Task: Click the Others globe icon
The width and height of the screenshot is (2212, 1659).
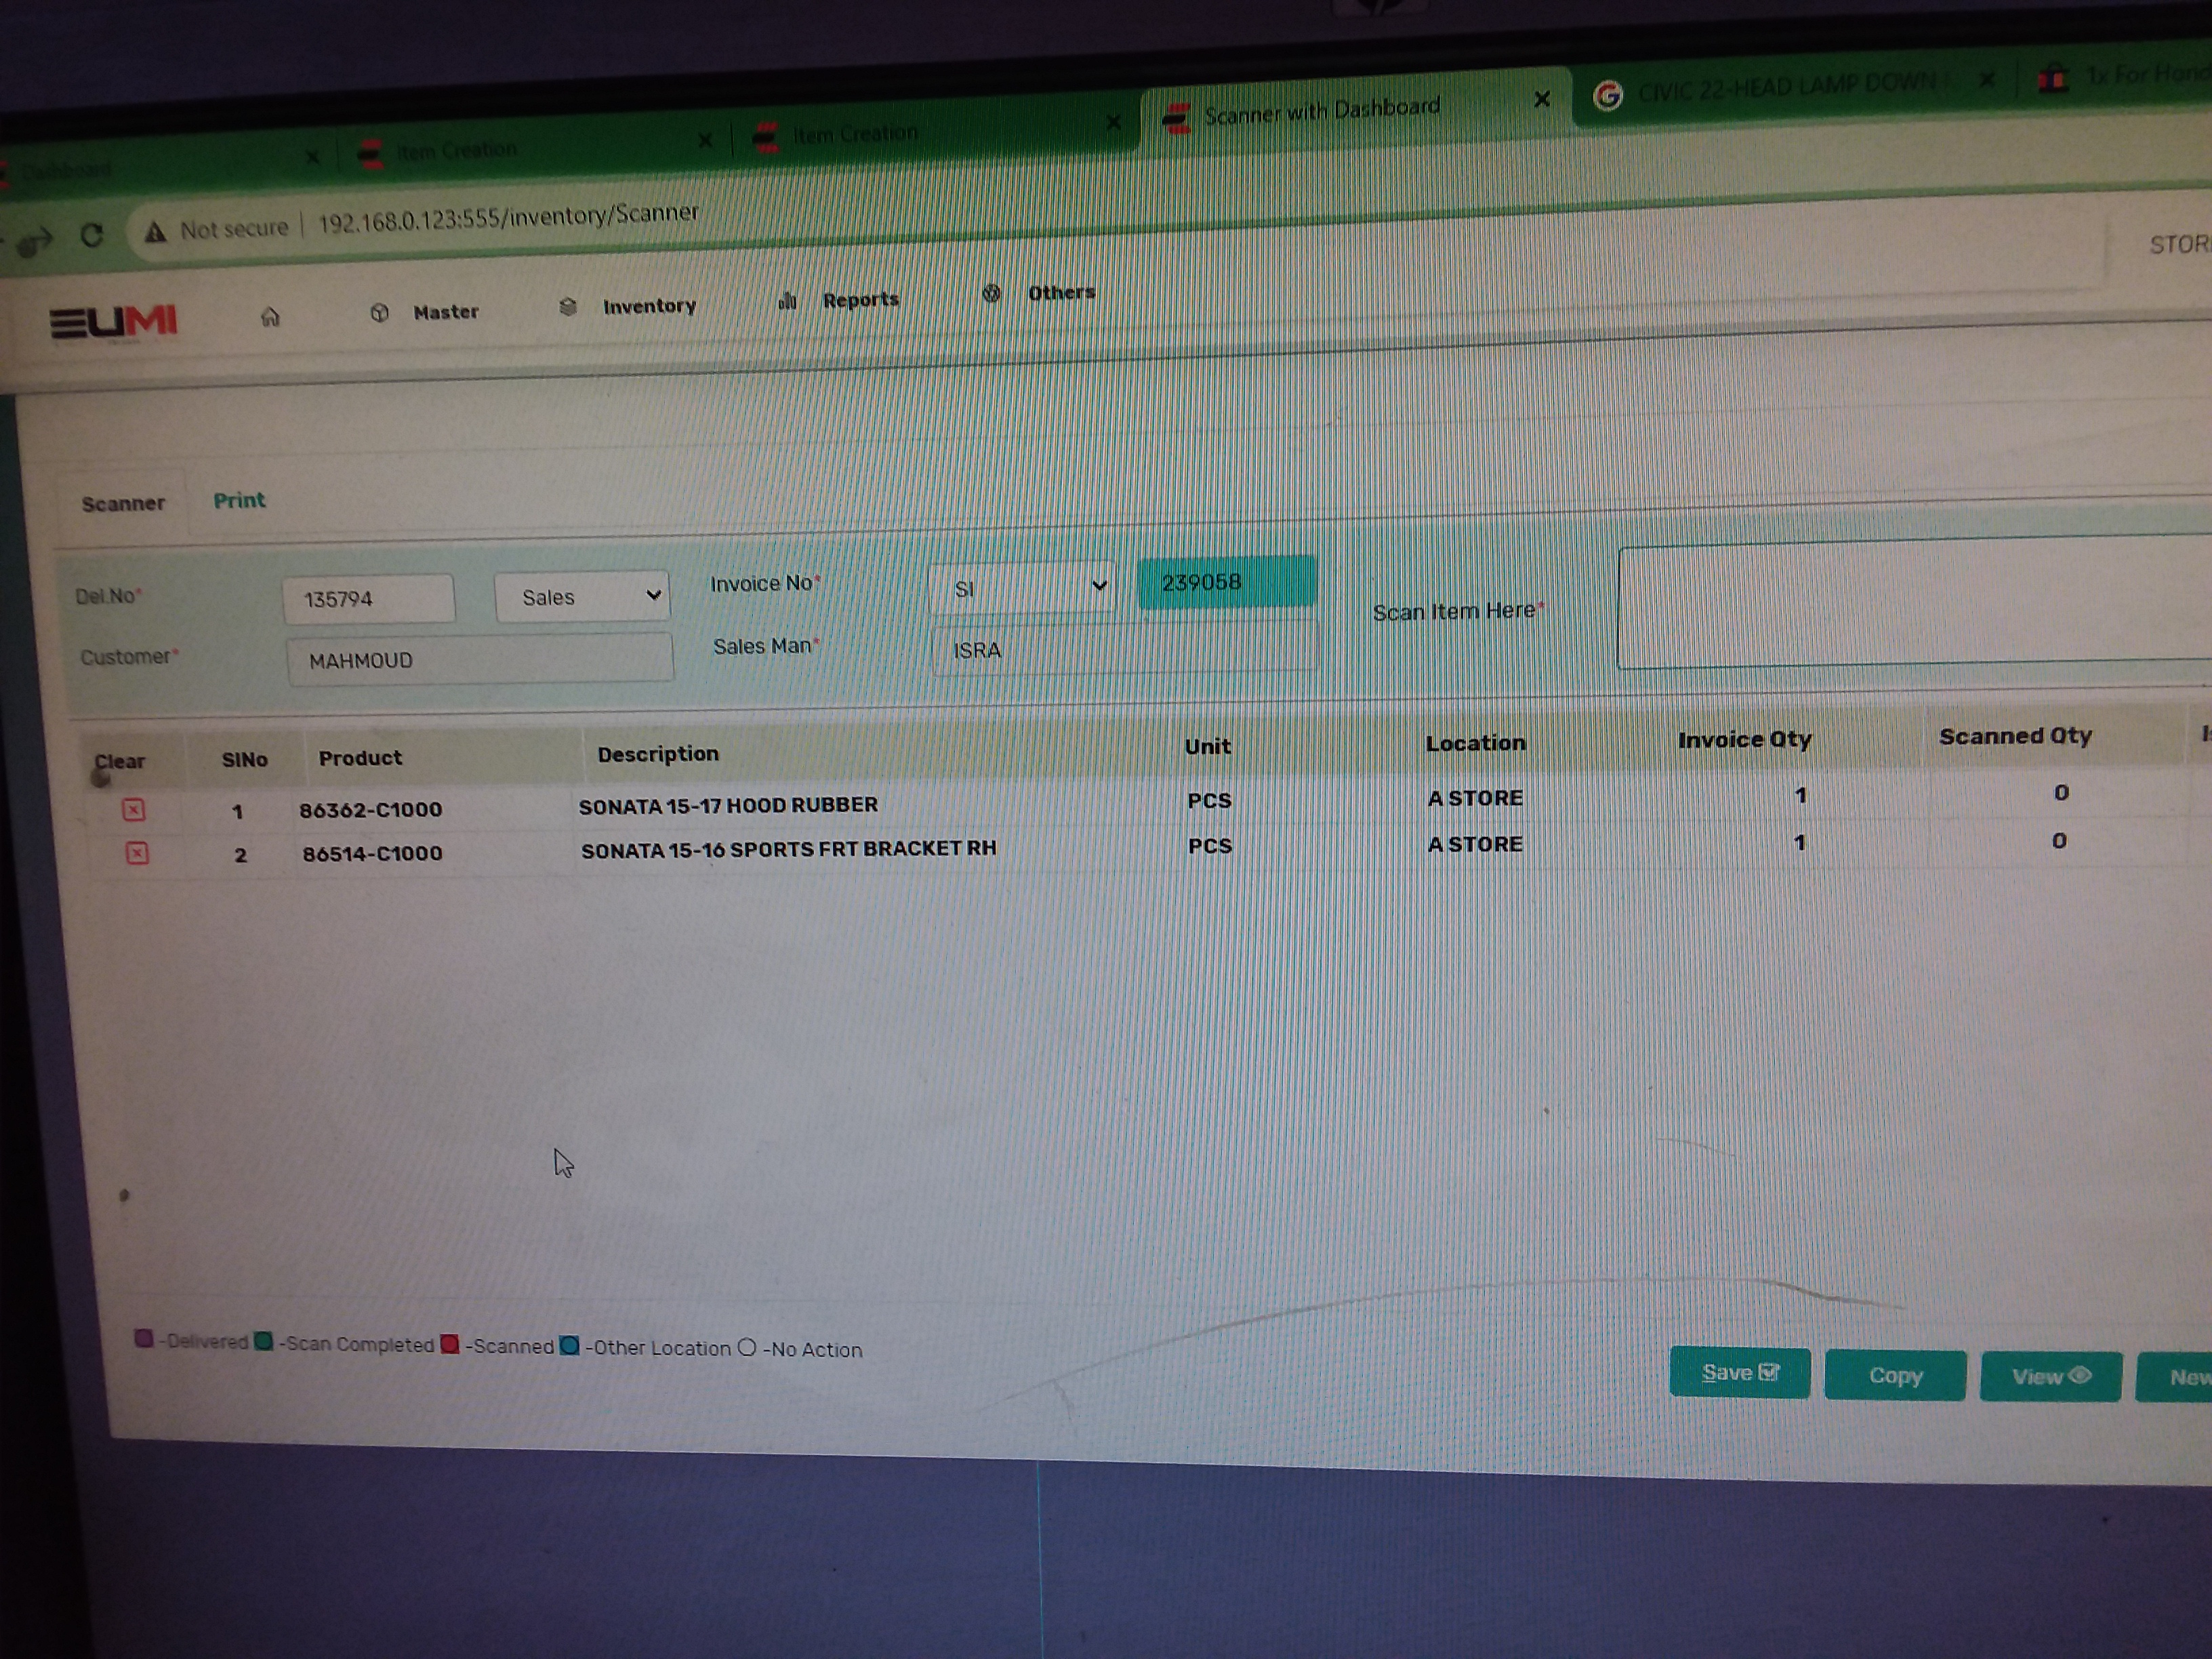Action: (x=990, y=293)
